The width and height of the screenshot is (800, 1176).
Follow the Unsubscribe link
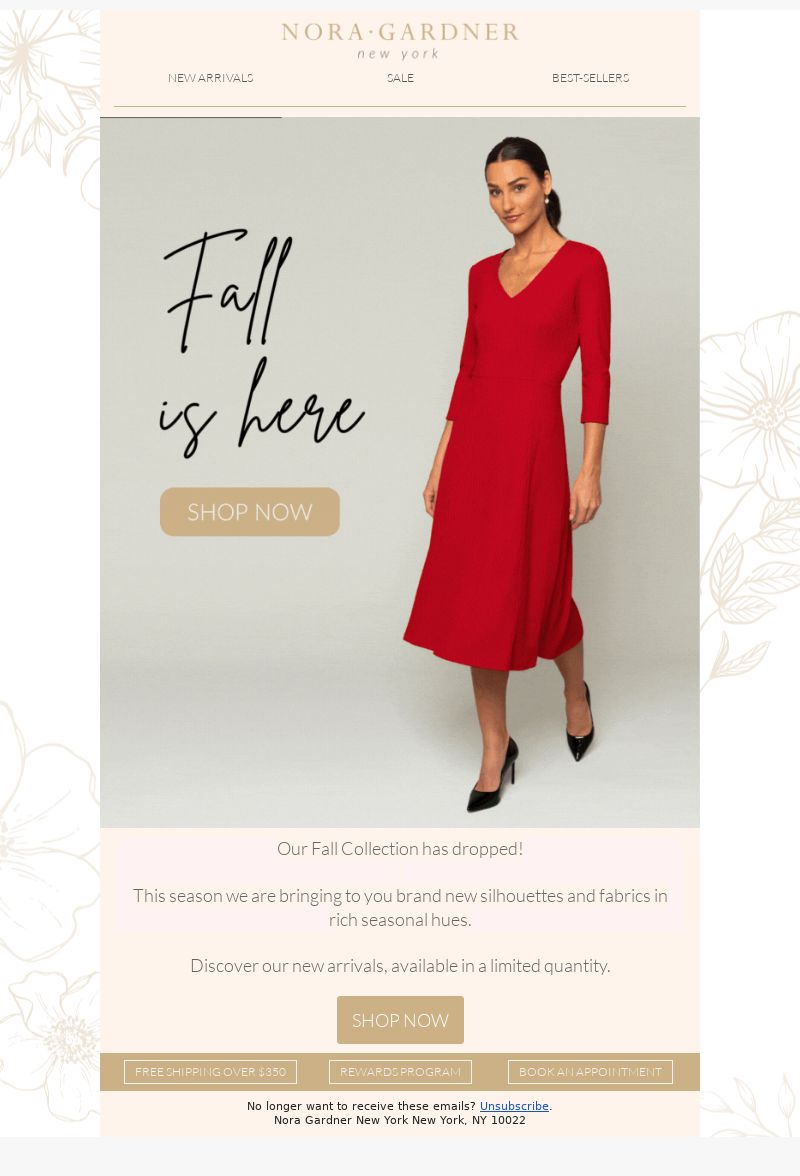point(514,1106)
